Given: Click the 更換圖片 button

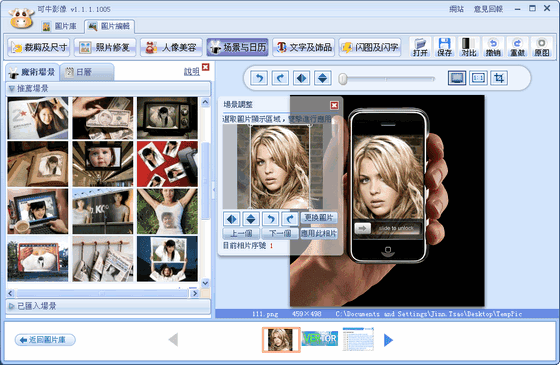Looking at the screenshot, I should 319,218.
